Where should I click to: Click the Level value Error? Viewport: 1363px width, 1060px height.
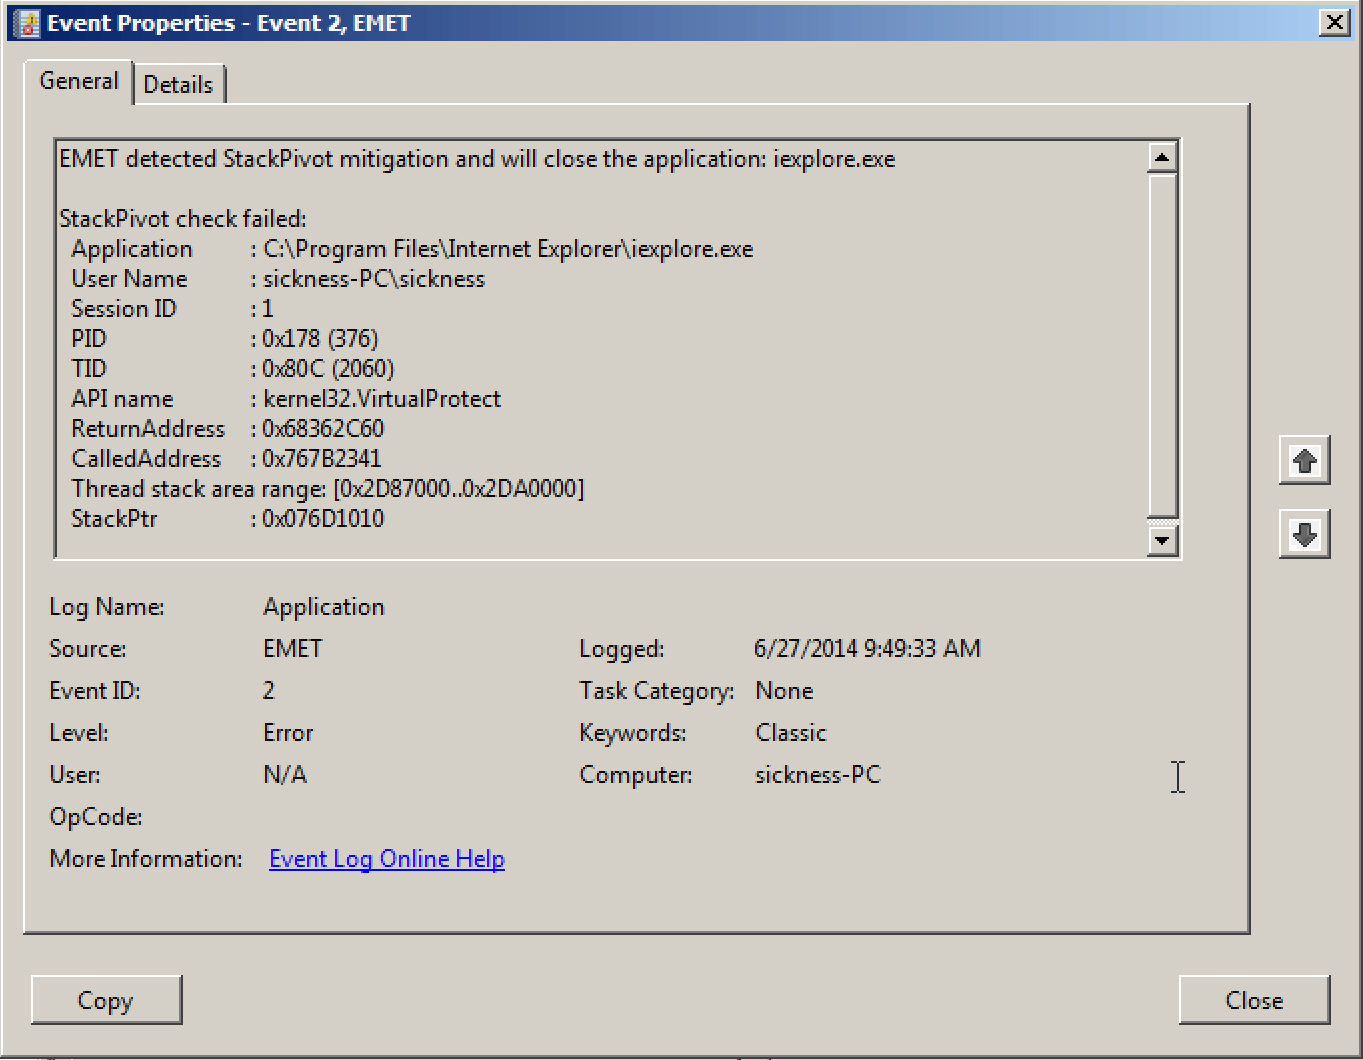coord(287,732)
